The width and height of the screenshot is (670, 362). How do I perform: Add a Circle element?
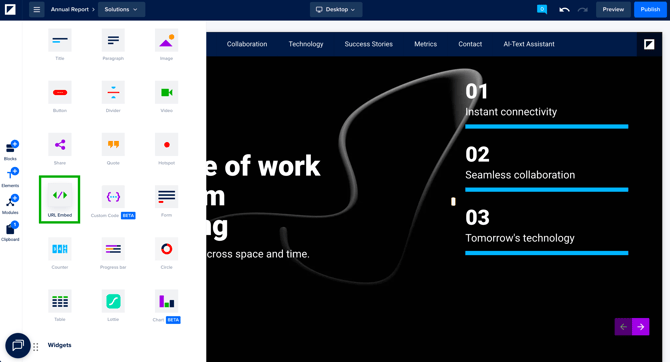click(167, 249)
